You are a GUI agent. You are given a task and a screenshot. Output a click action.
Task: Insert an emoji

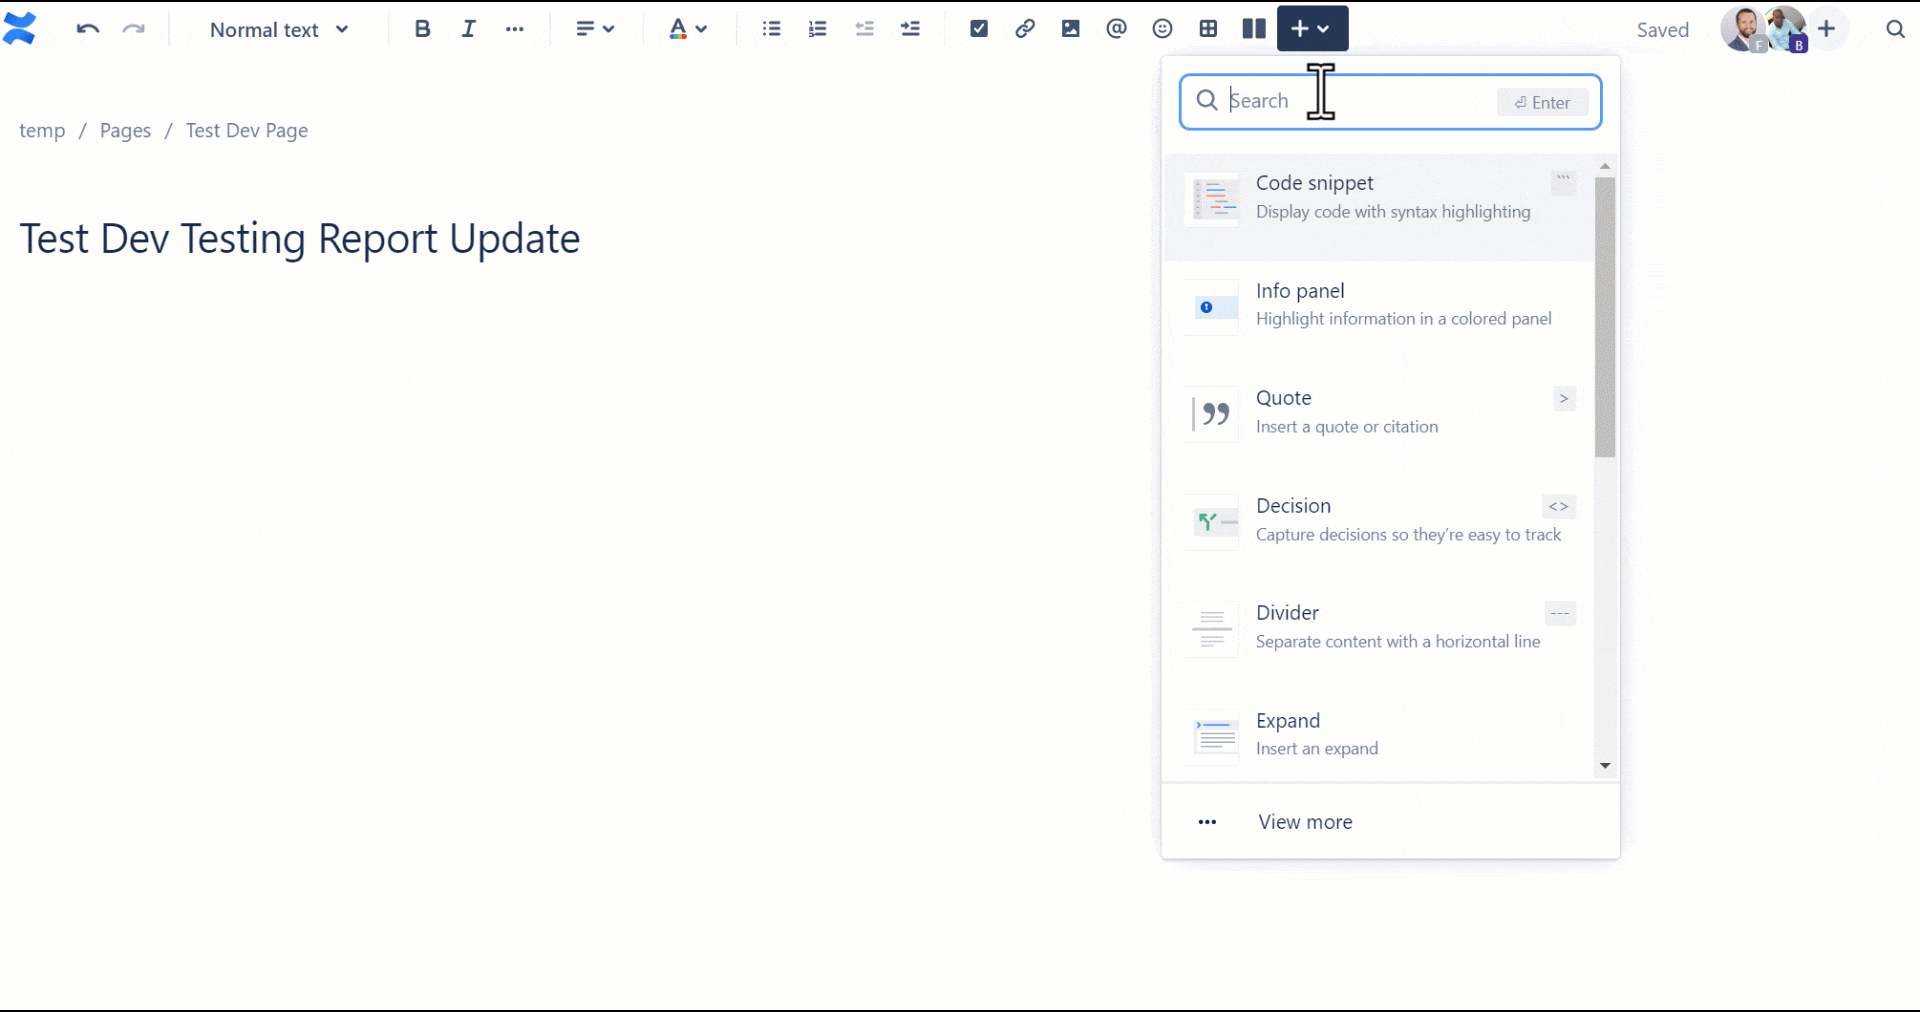click(1162, 29)
